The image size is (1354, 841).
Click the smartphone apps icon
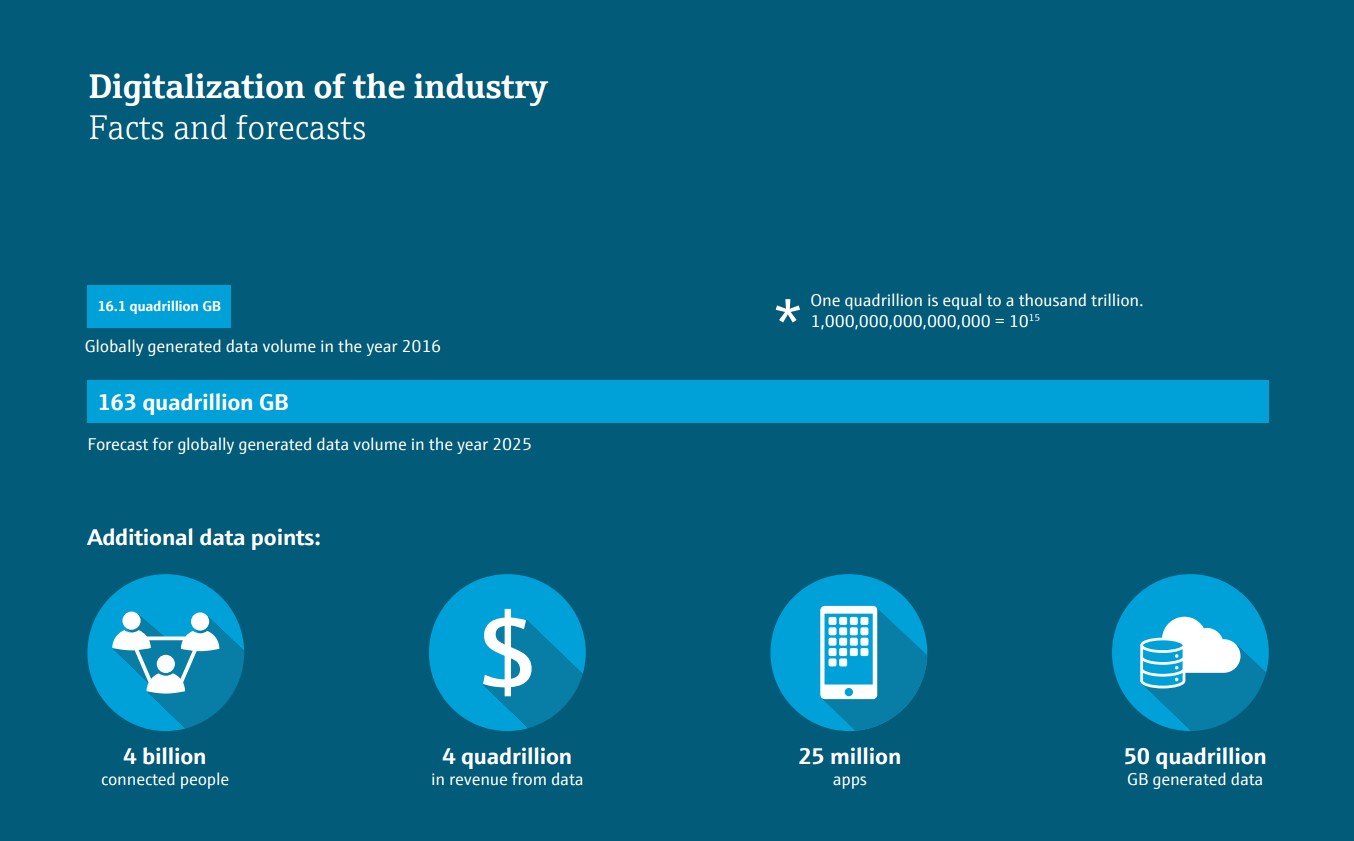848,651
